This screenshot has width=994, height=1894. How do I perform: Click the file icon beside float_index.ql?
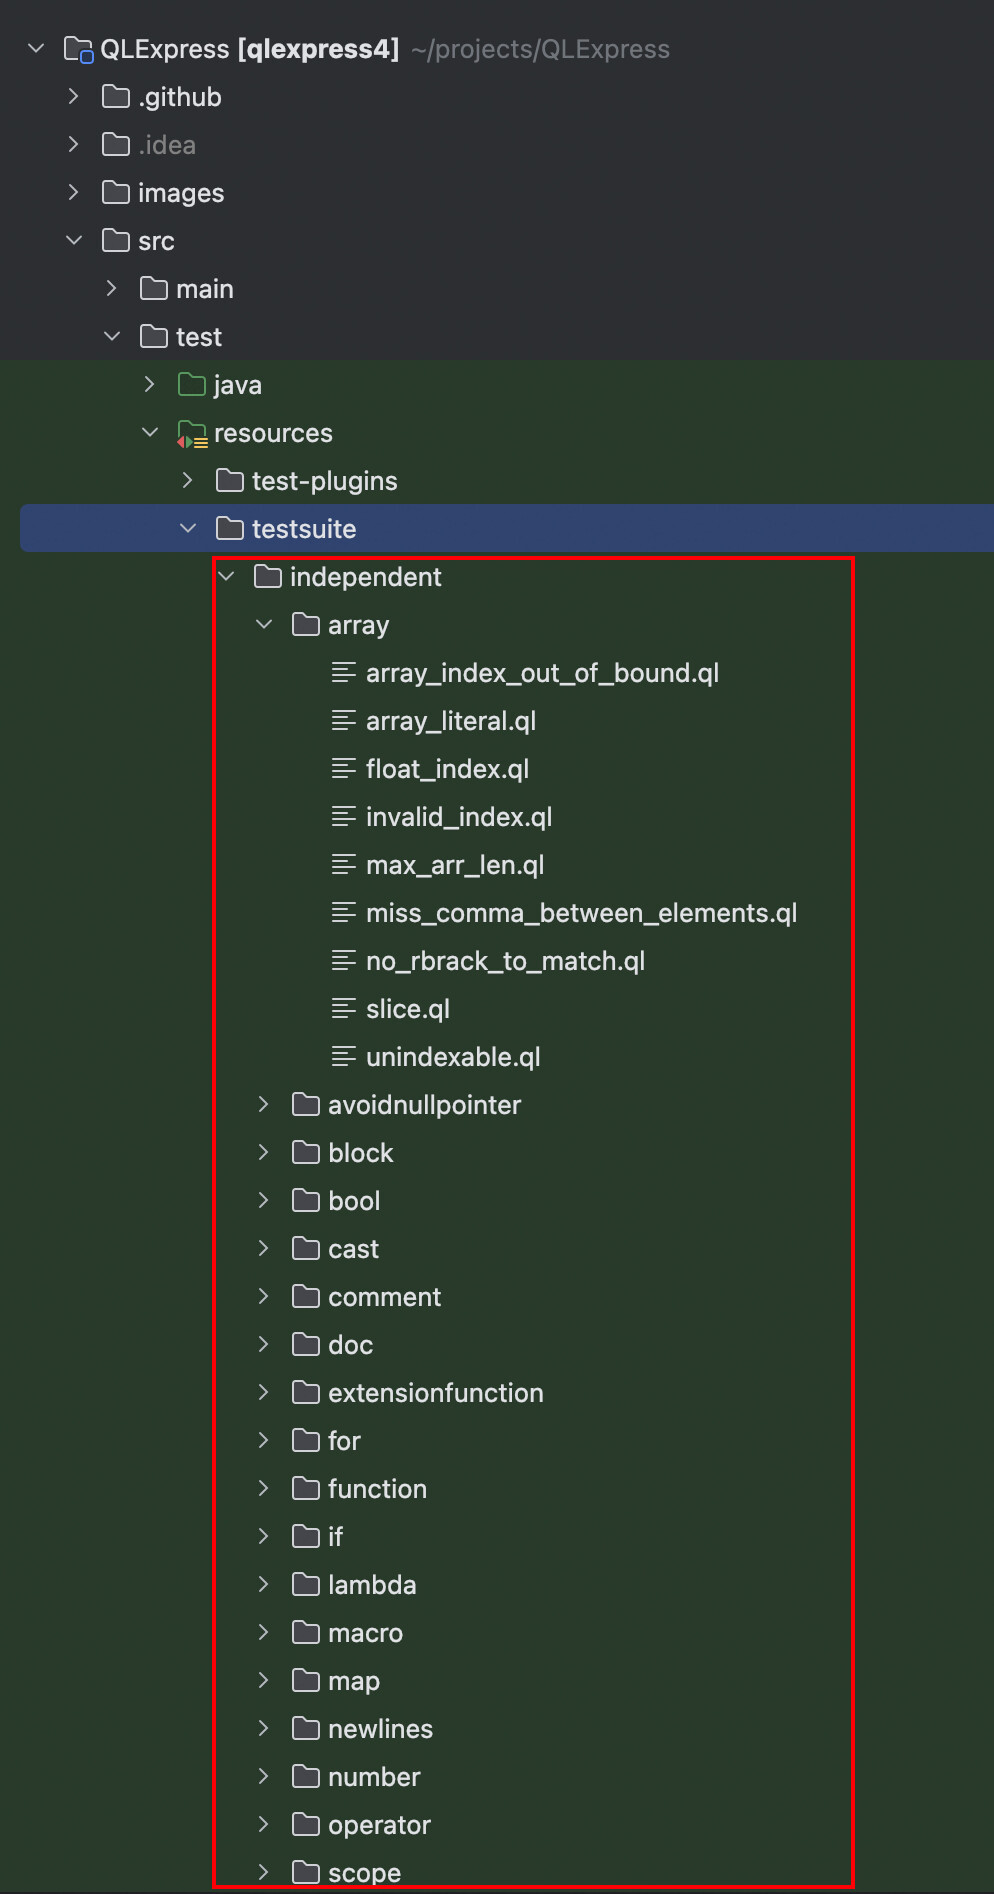pyautogui.click(x=343, y=769)
